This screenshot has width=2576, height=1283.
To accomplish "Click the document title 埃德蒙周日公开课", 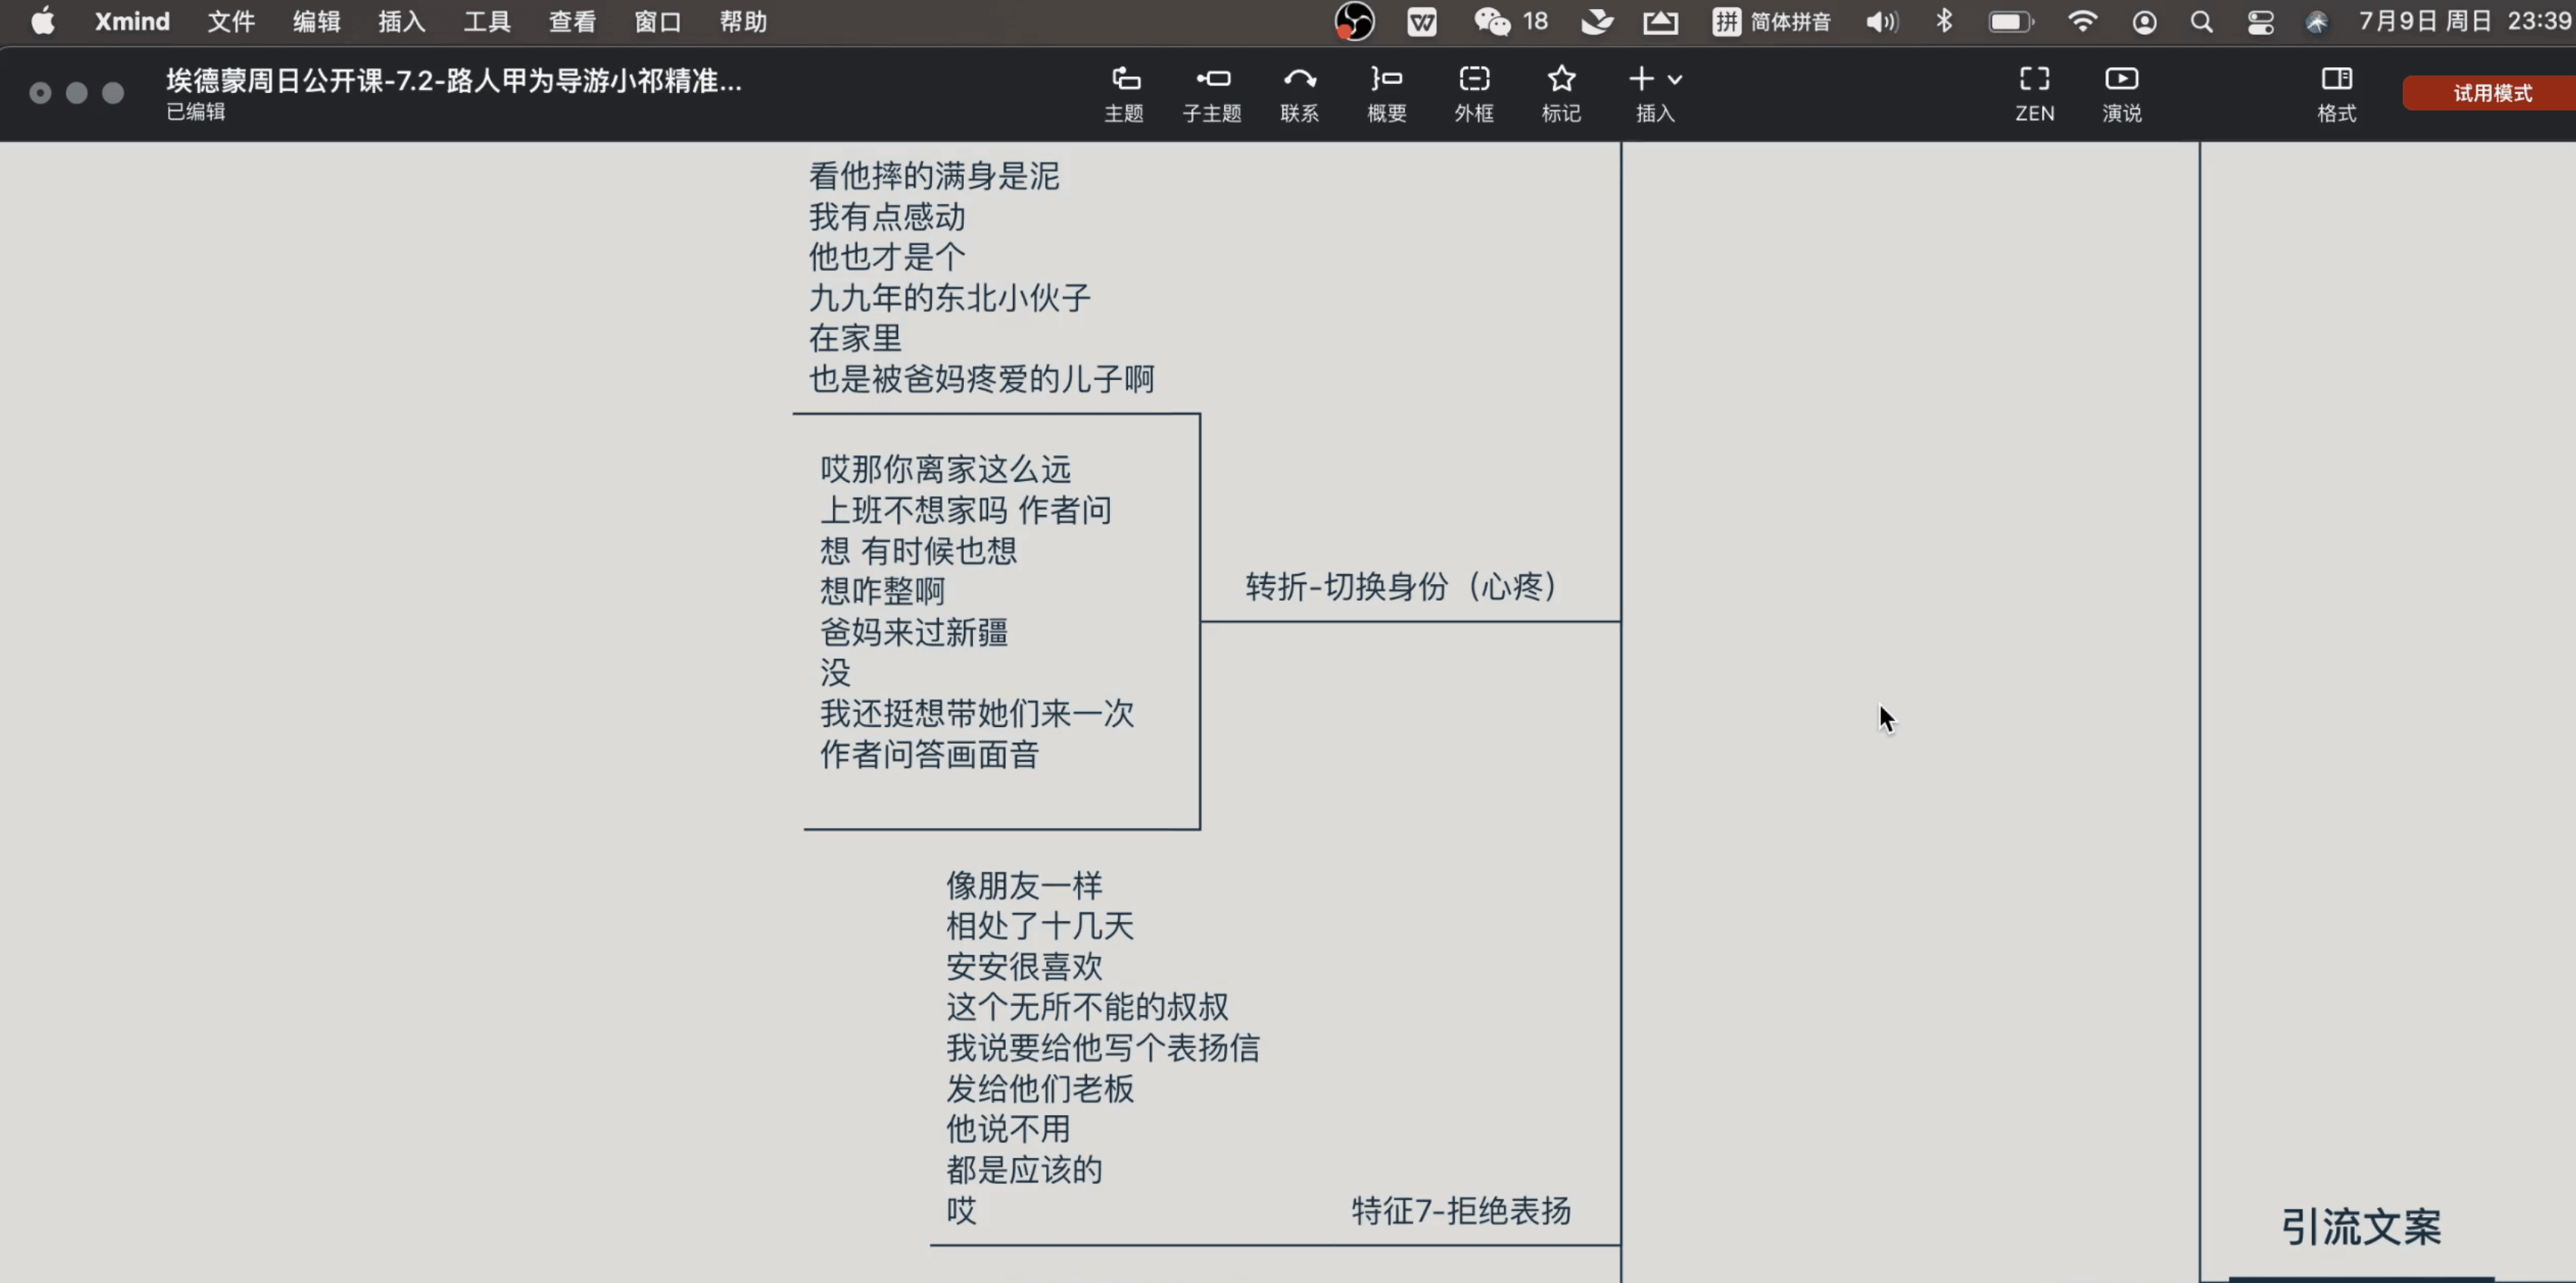I will pyautogui.click(x=454, y=80).
